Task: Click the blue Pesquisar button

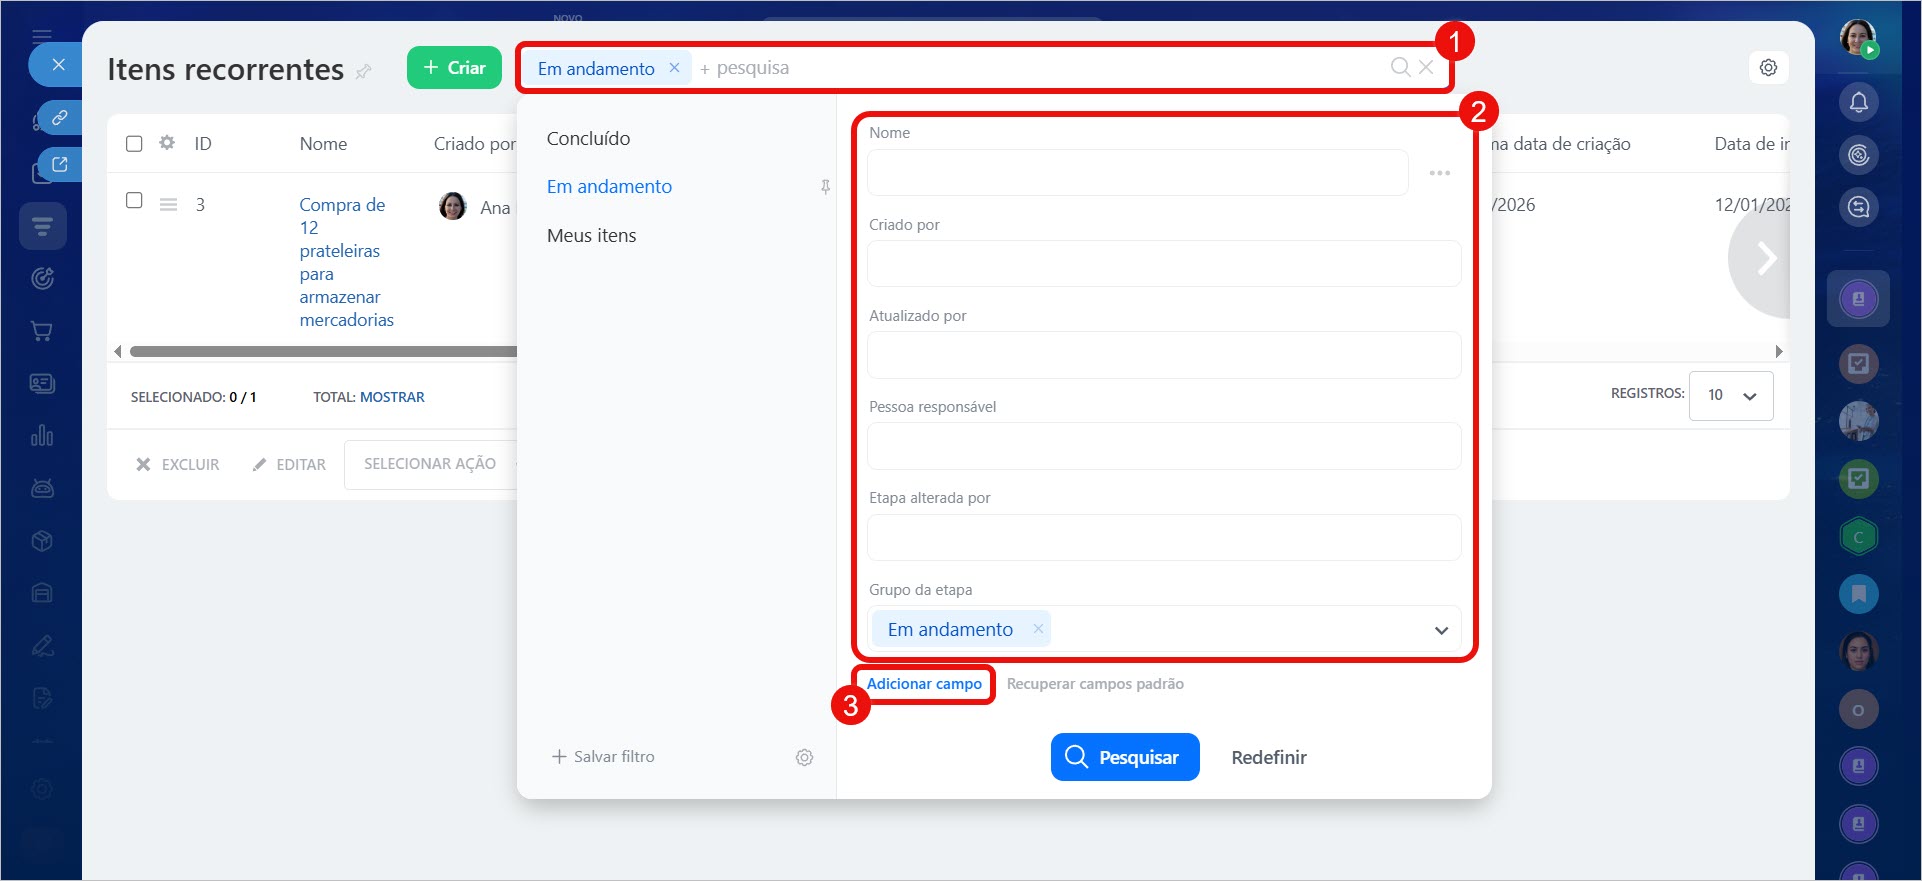Action: tap(1124, 757)
